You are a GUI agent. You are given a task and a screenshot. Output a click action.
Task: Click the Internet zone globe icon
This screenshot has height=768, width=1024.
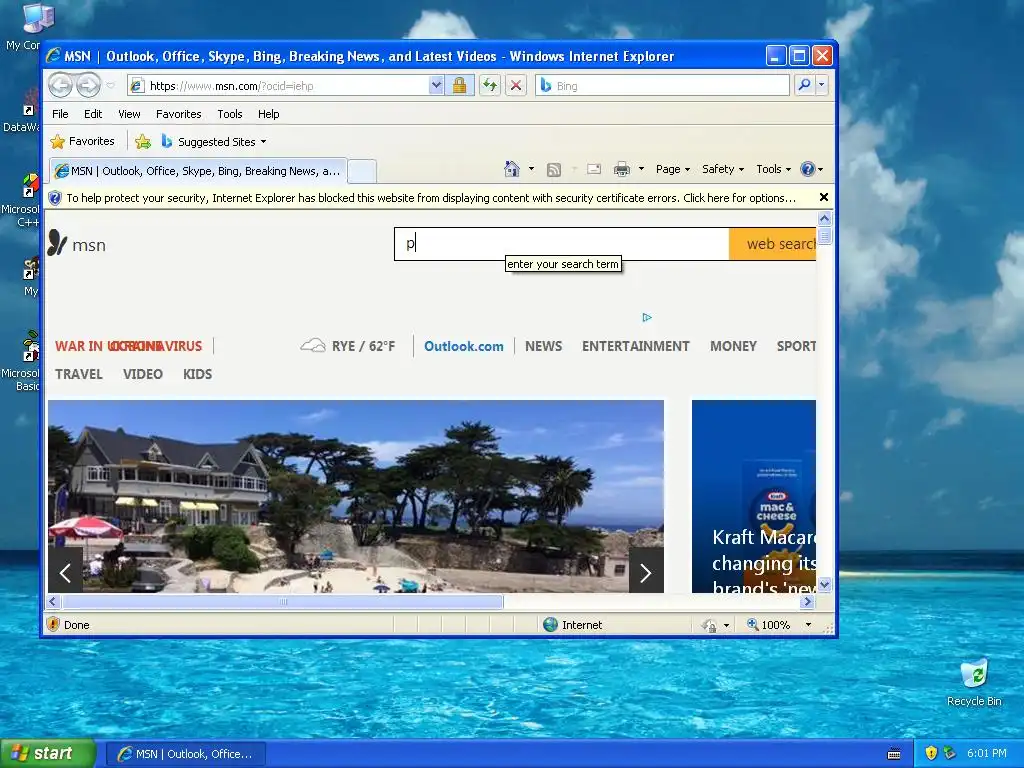[551, 624]
